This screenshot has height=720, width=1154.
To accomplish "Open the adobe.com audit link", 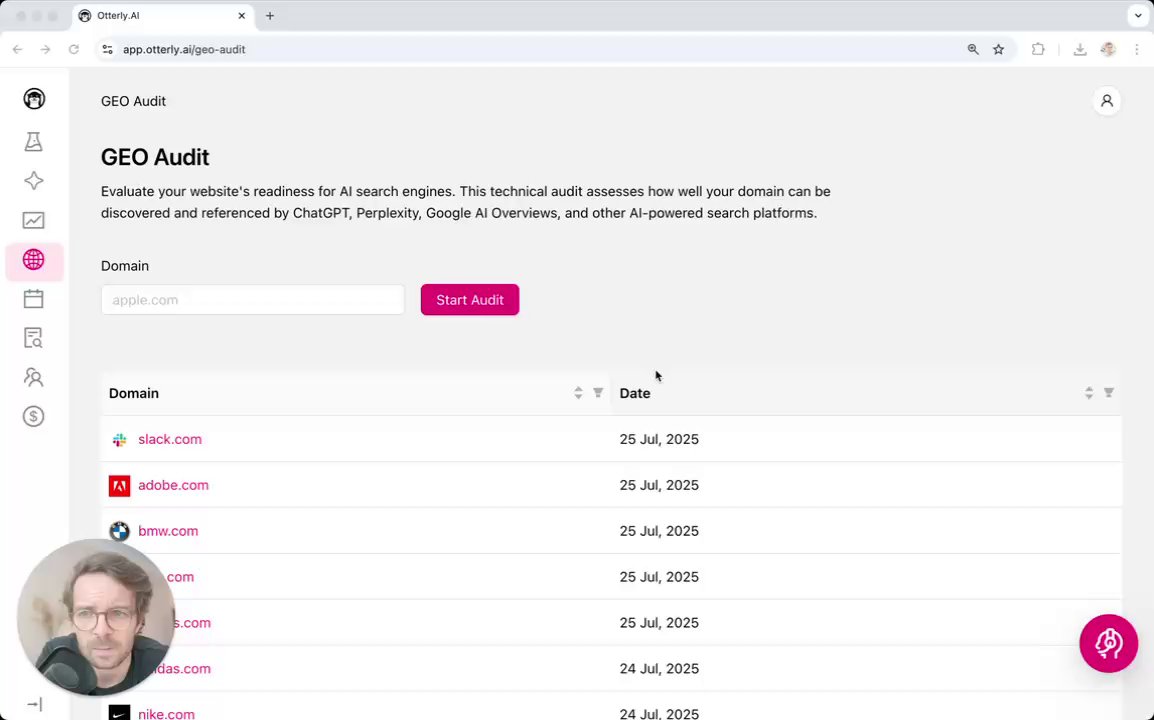I will pos(173,485).
